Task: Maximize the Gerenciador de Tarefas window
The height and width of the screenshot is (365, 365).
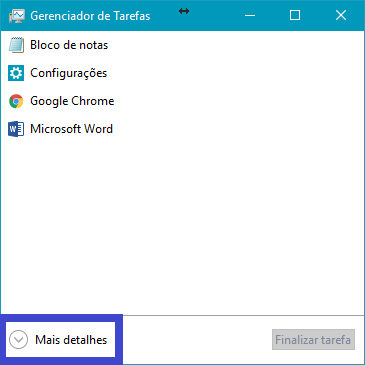Action: (x=295, y=15)
